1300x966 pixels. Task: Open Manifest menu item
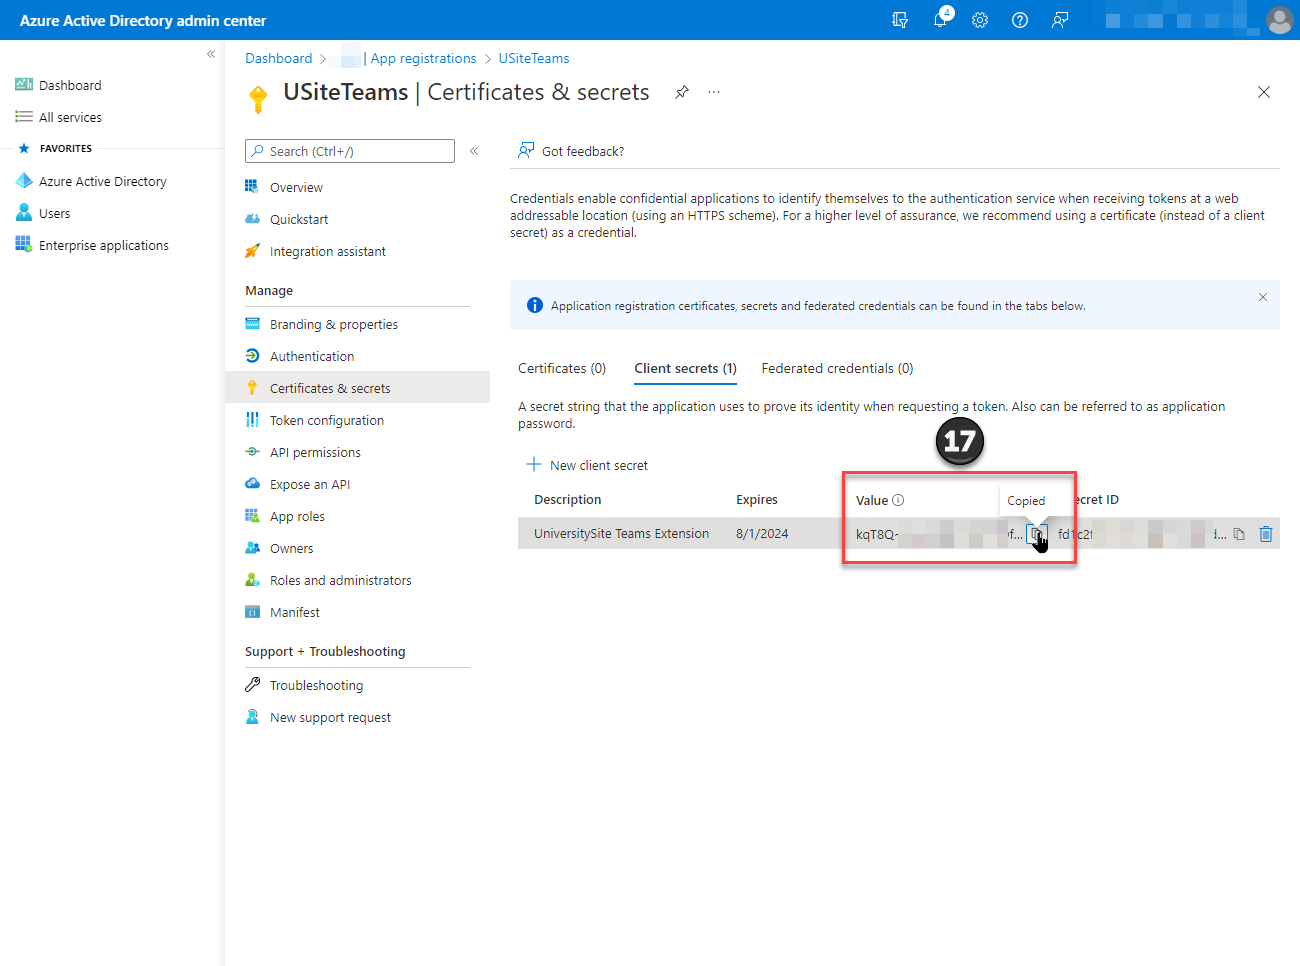coord(294,612)
